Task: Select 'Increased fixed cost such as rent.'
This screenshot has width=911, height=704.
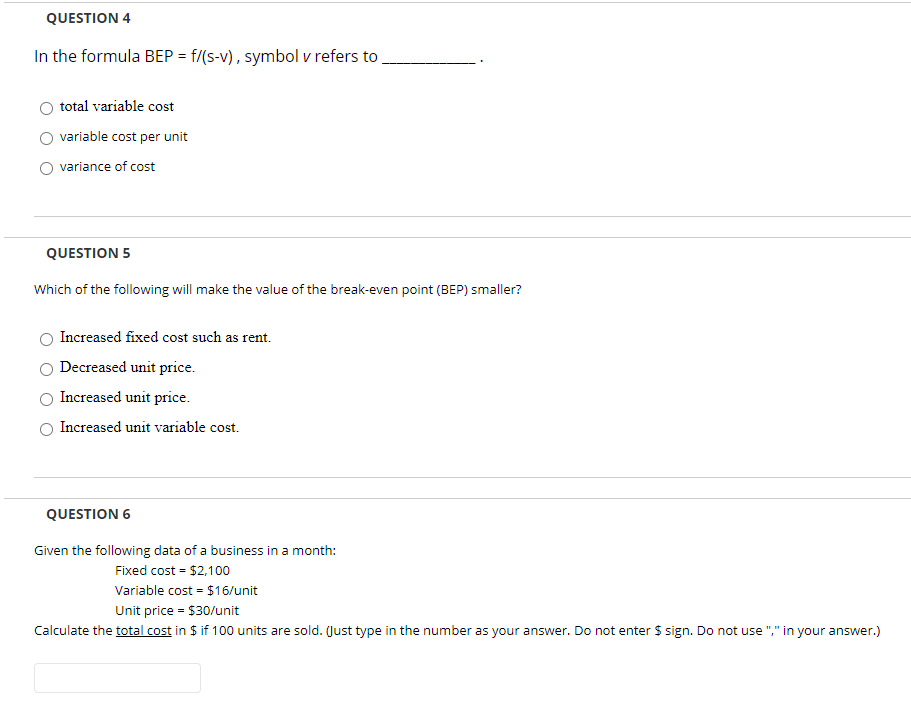Action: pyautogui.click(x=46, y=339)
